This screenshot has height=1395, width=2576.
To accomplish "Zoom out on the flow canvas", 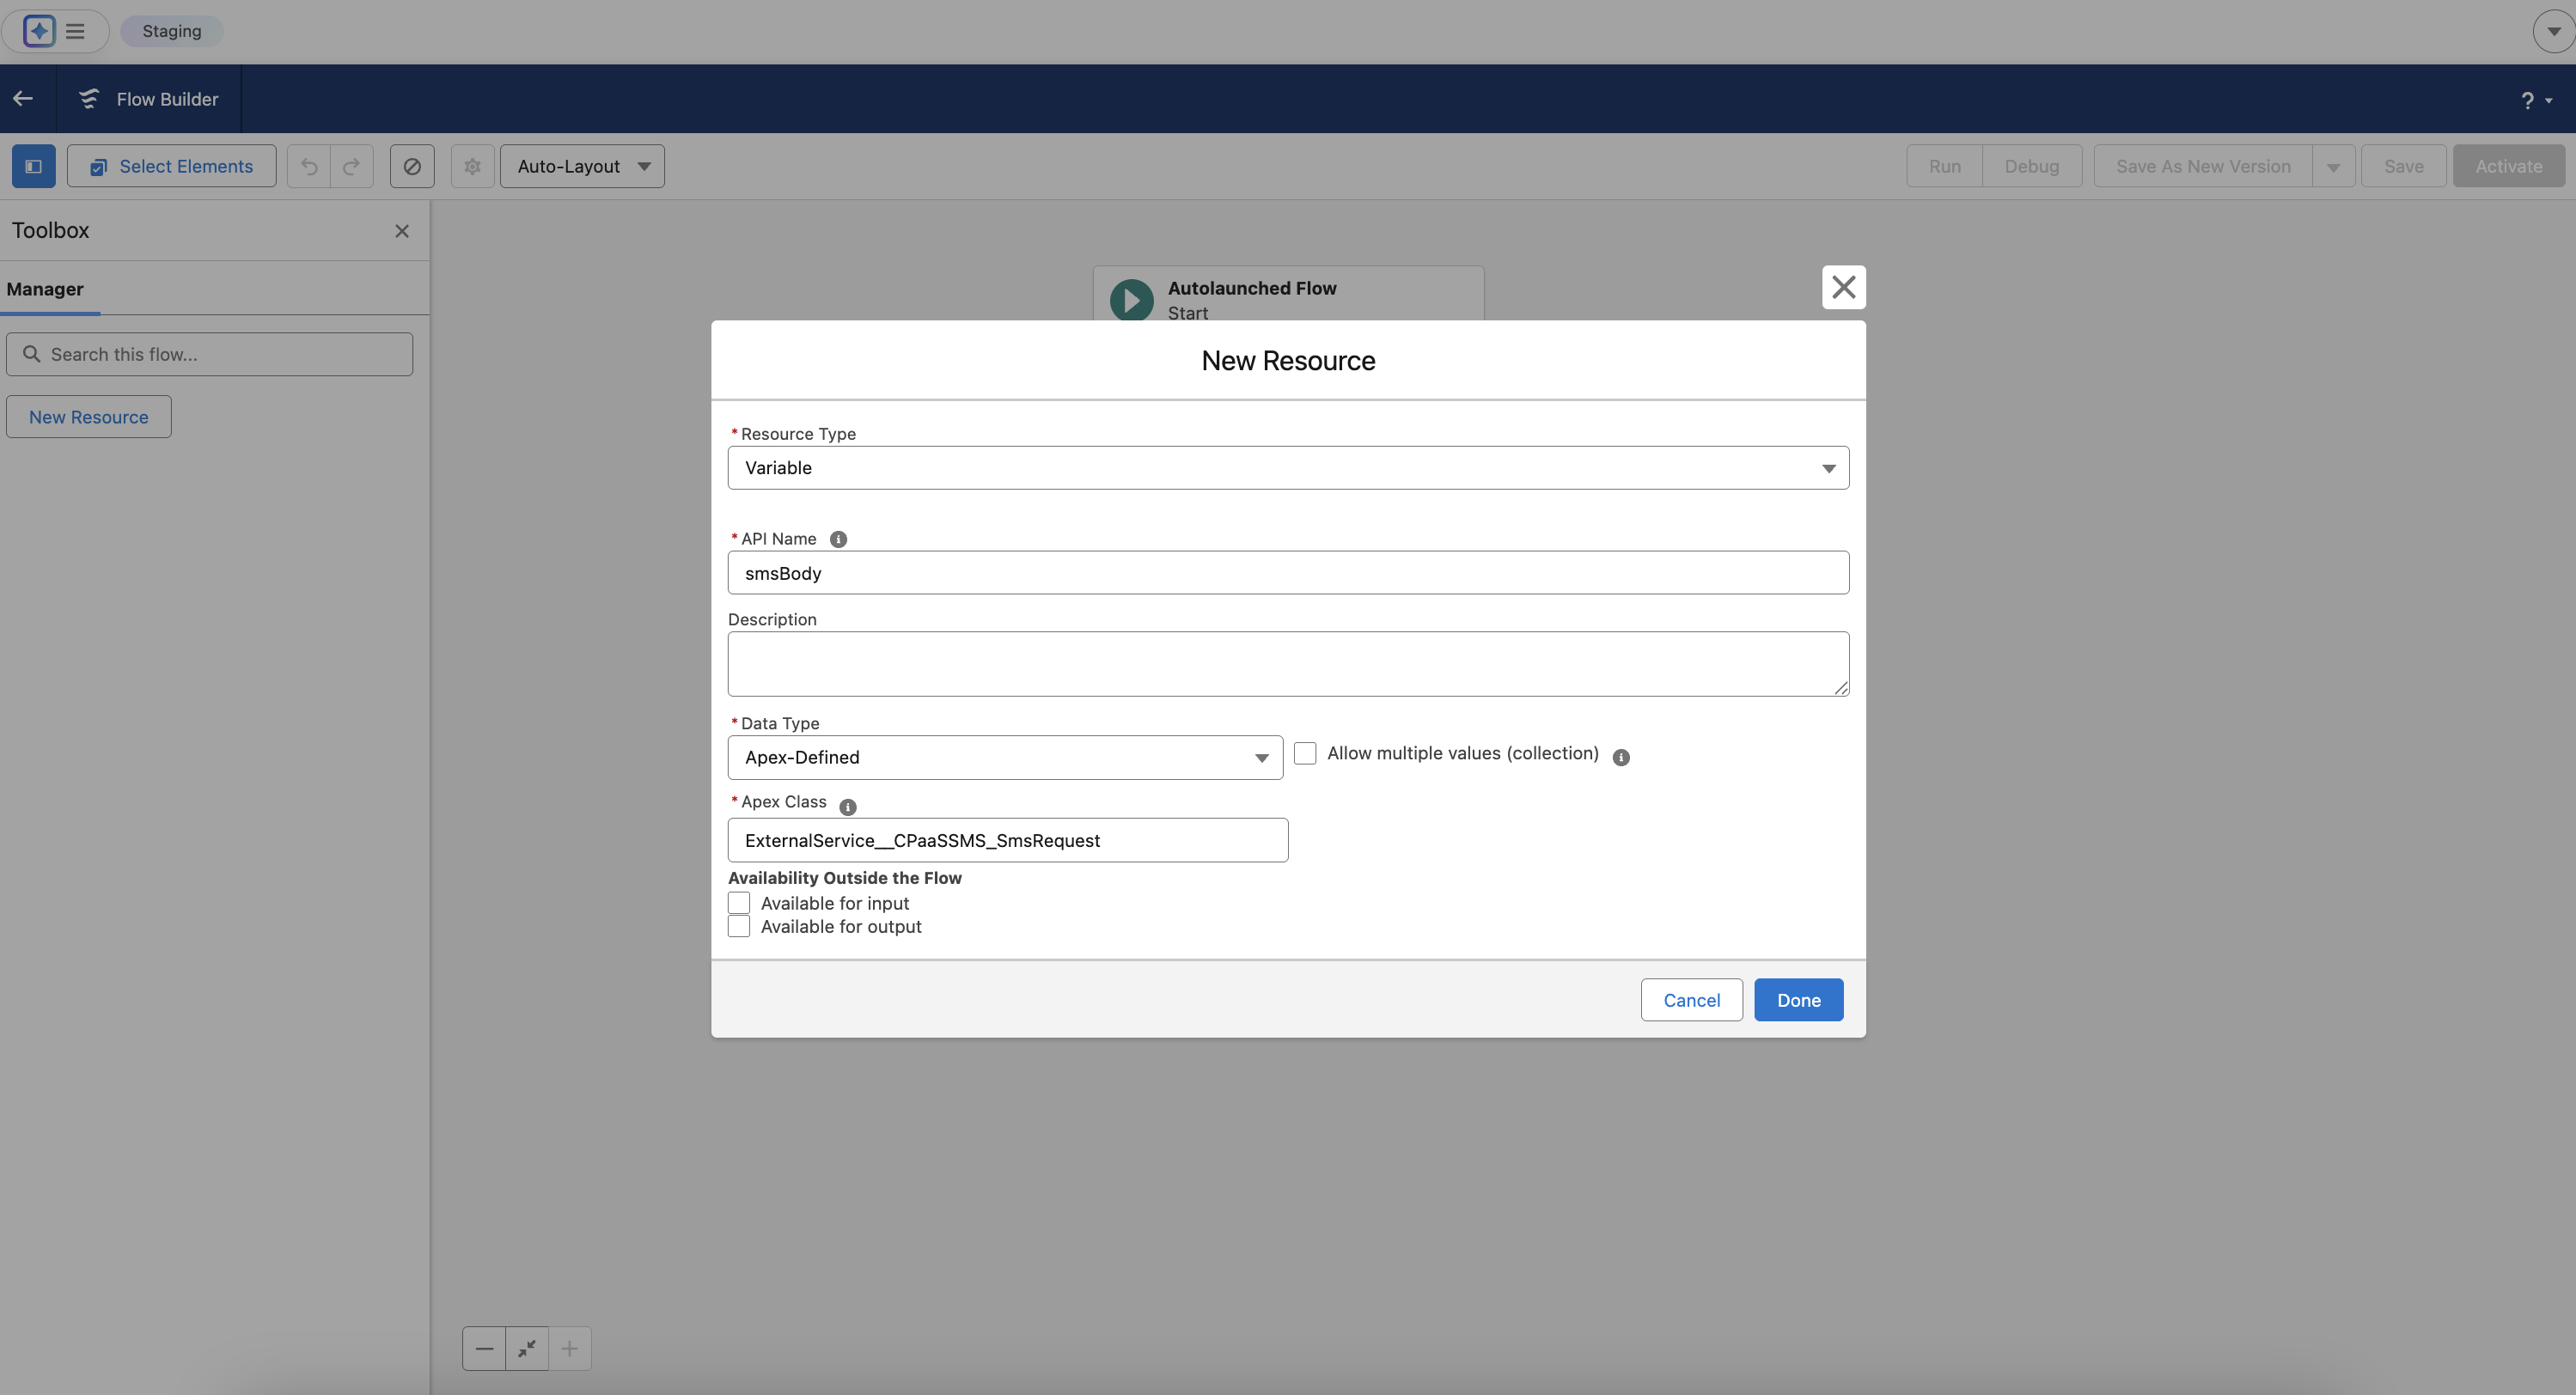I will [484, 1348].
